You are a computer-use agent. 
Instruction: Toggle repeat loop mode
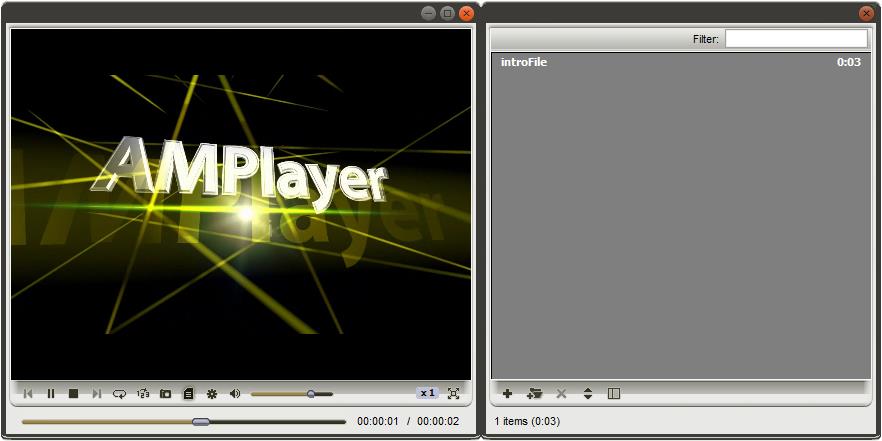click(120, 394)
